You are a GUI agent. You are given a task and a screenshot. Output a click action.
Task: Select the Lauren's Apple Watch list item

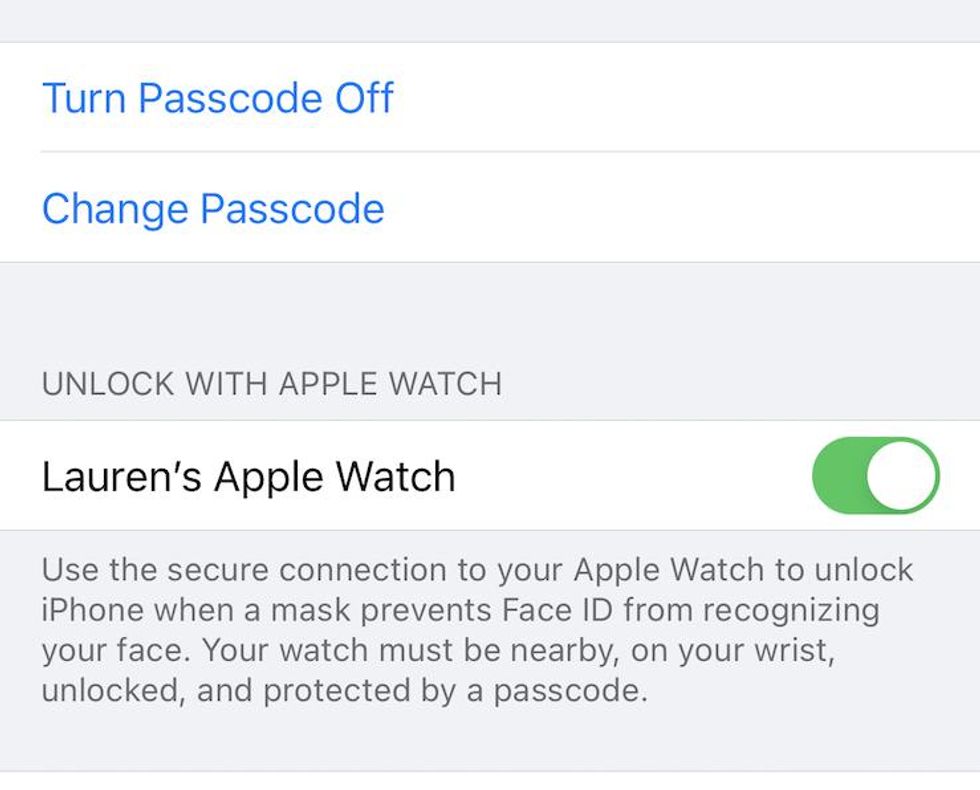coord(400,475)
